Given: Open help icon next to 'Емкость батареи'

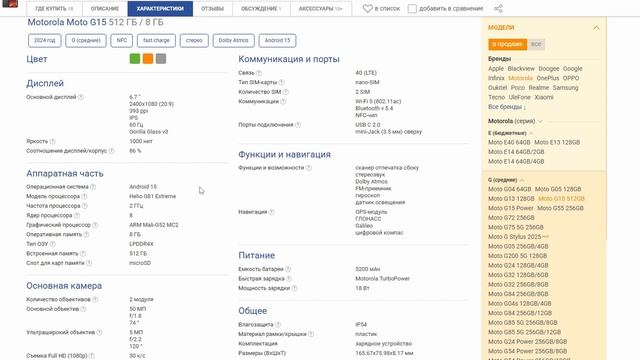Looking at the screenshot, I should [x=288, y=269].
